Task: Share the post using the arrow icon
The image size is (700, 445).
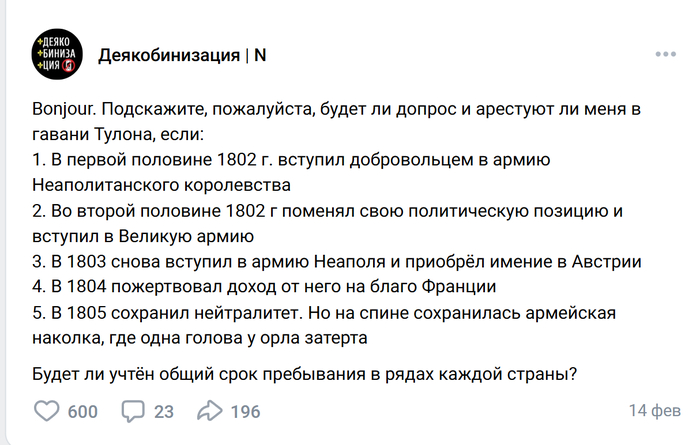Action: (210, 411)
